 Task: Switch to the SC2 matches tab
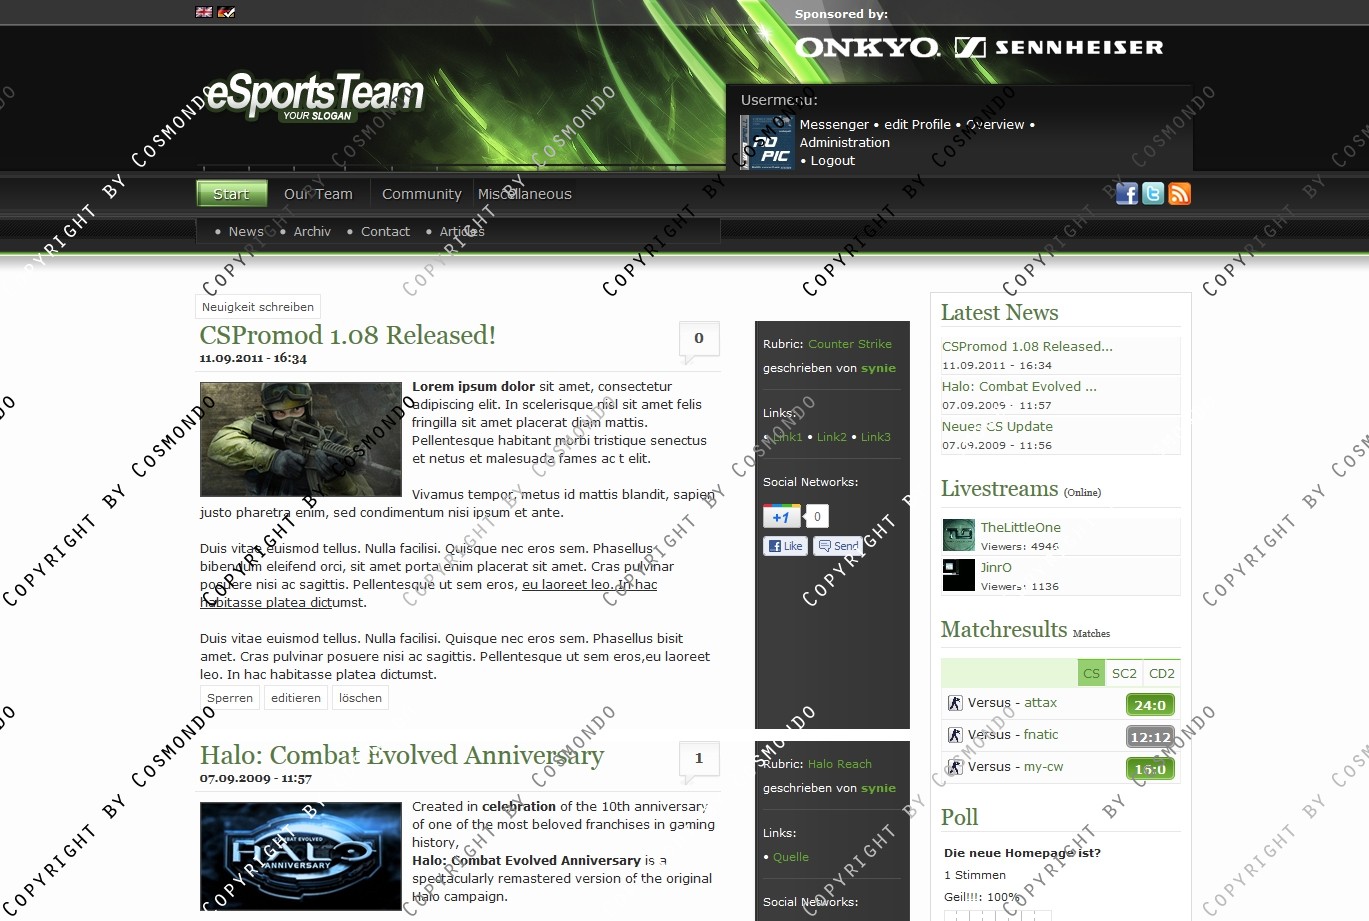pyautogui.click(x=1124, y=673)
